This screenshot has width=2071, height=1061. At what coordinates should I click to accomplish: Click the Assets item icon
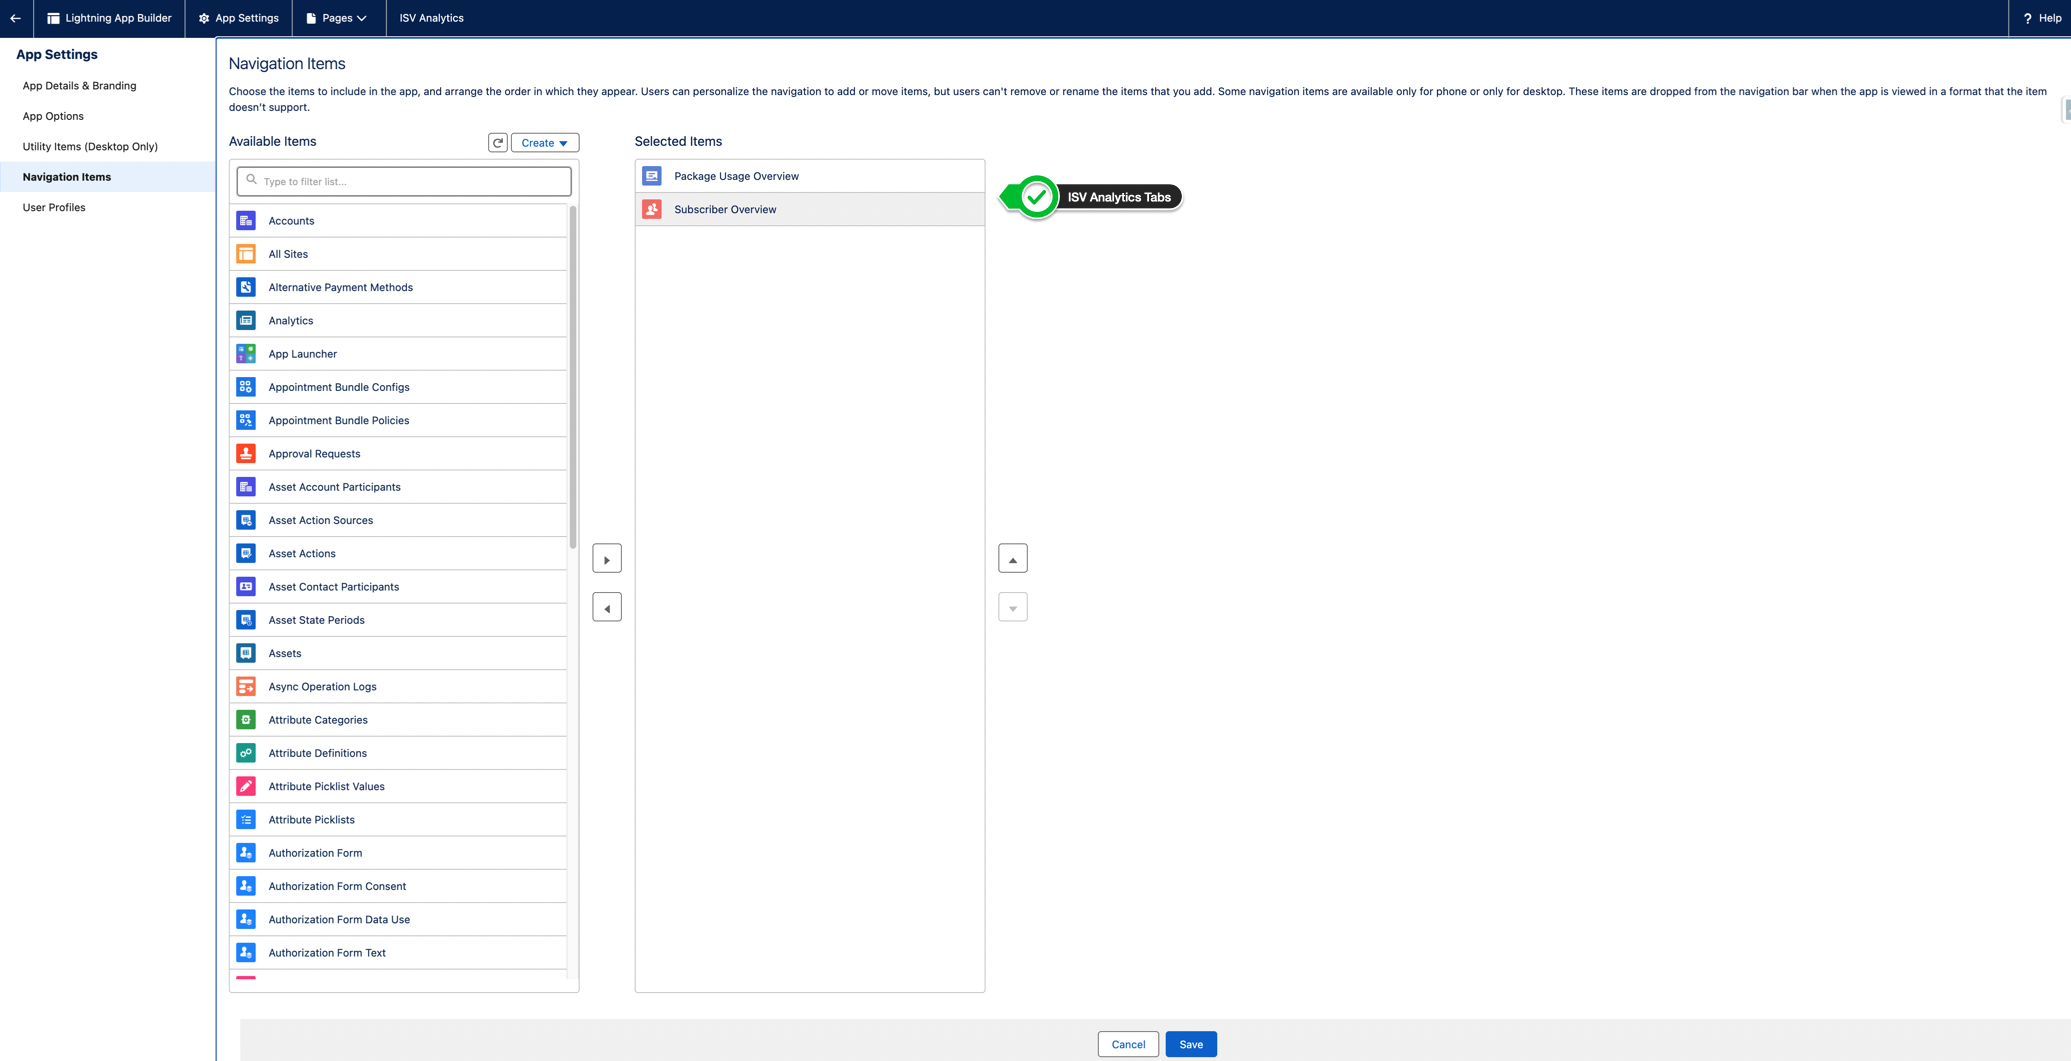click(x=246, y=653)
